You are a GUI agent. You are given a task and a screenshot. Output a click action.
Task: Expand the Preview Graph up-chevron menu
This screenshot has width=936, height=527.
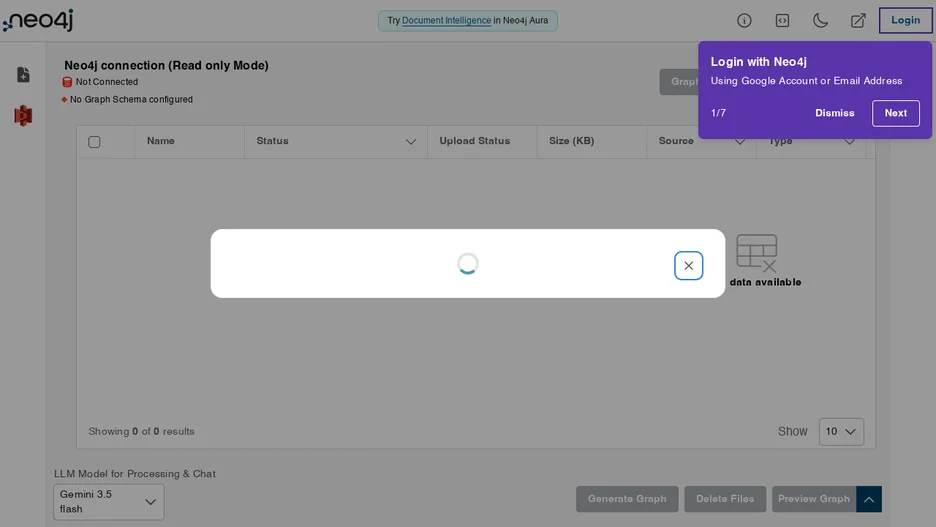[869, 499]
